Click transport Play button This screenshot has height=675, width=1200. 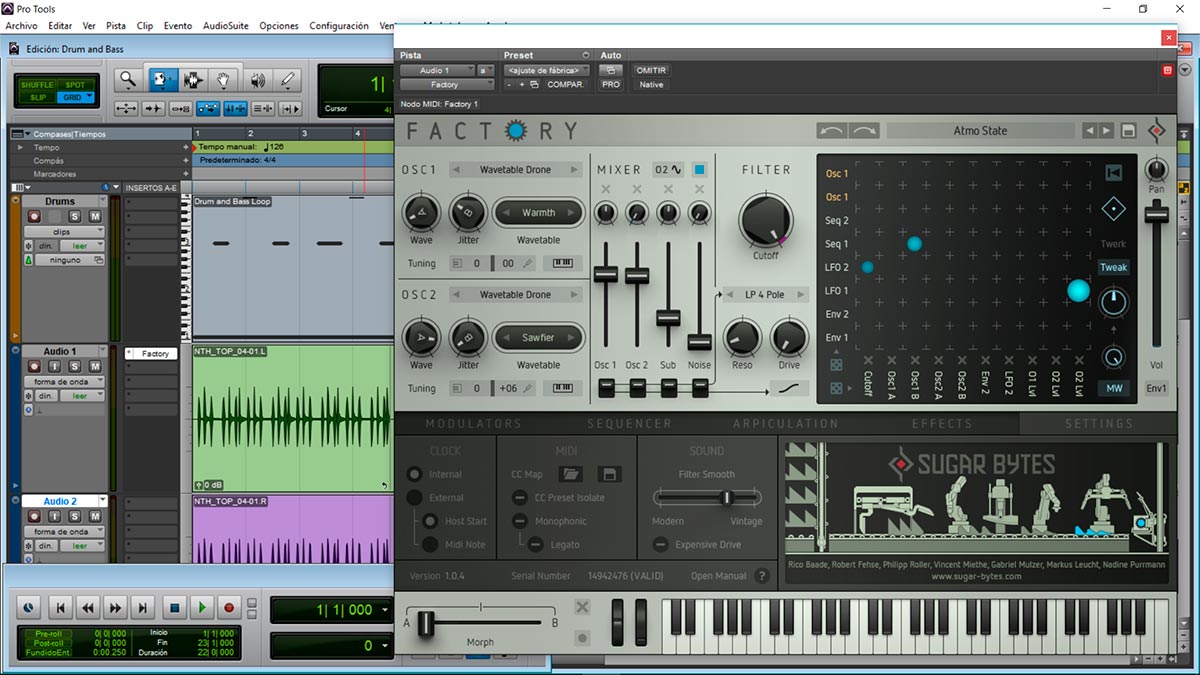pyautogui.click(x=201, y=607)
